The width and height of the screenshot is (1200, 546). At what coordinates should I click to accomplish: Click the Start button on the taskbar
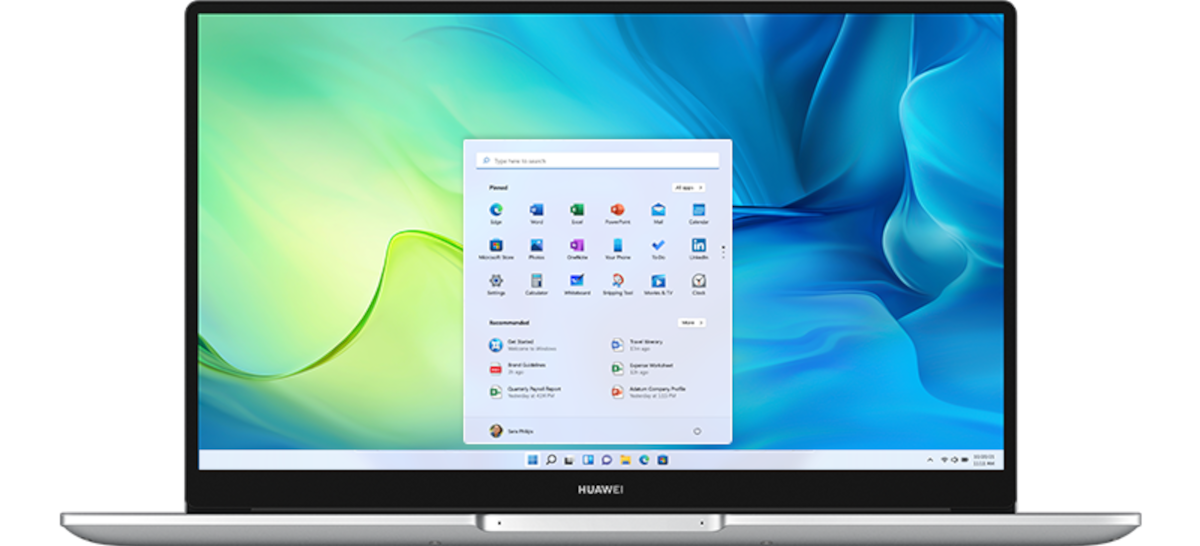coord(532,460)
